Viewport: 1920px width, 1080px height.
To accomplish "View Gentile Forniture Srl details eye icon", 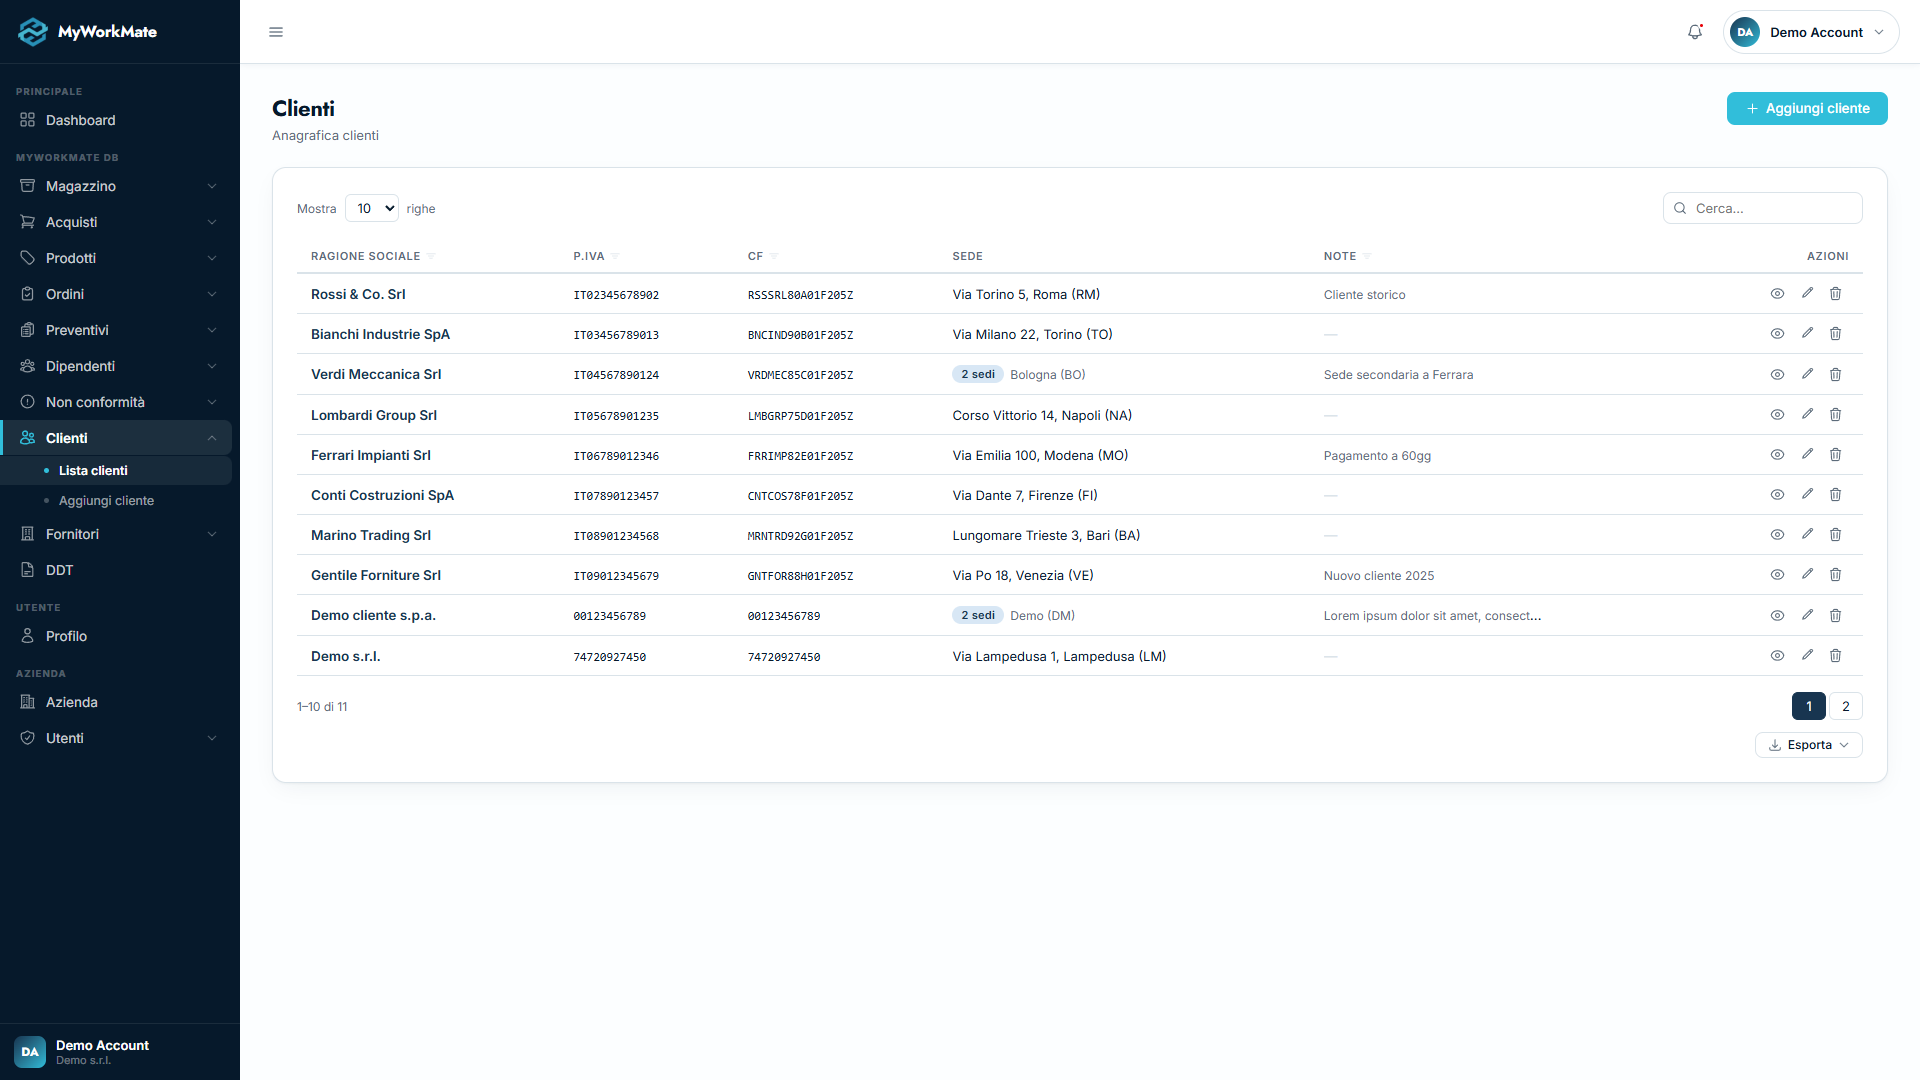I will tap(1777, 575).
